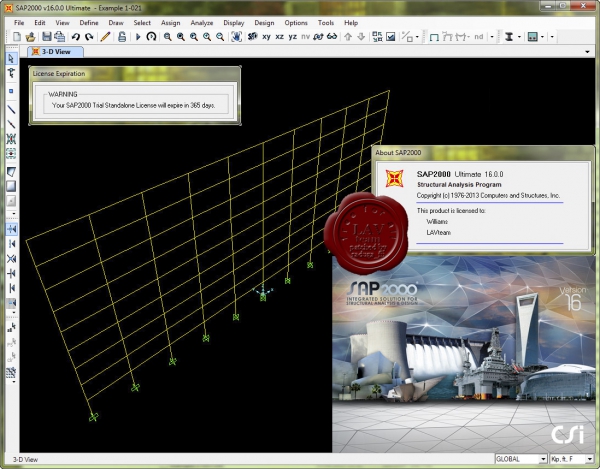The image size is (600, 469).
Task: Select Quick Draw Braces tool
Action: (x=11, y=138)
